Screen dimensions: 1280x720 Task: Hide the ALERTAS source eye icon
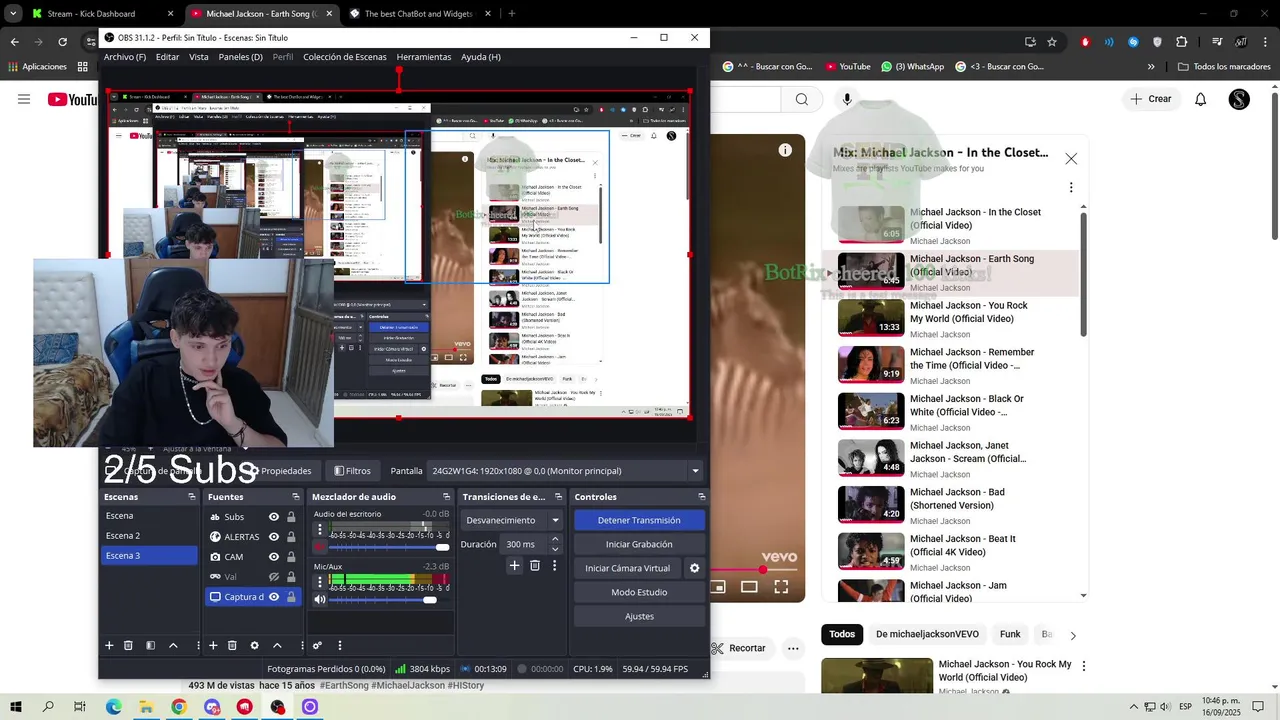(274, 537)
